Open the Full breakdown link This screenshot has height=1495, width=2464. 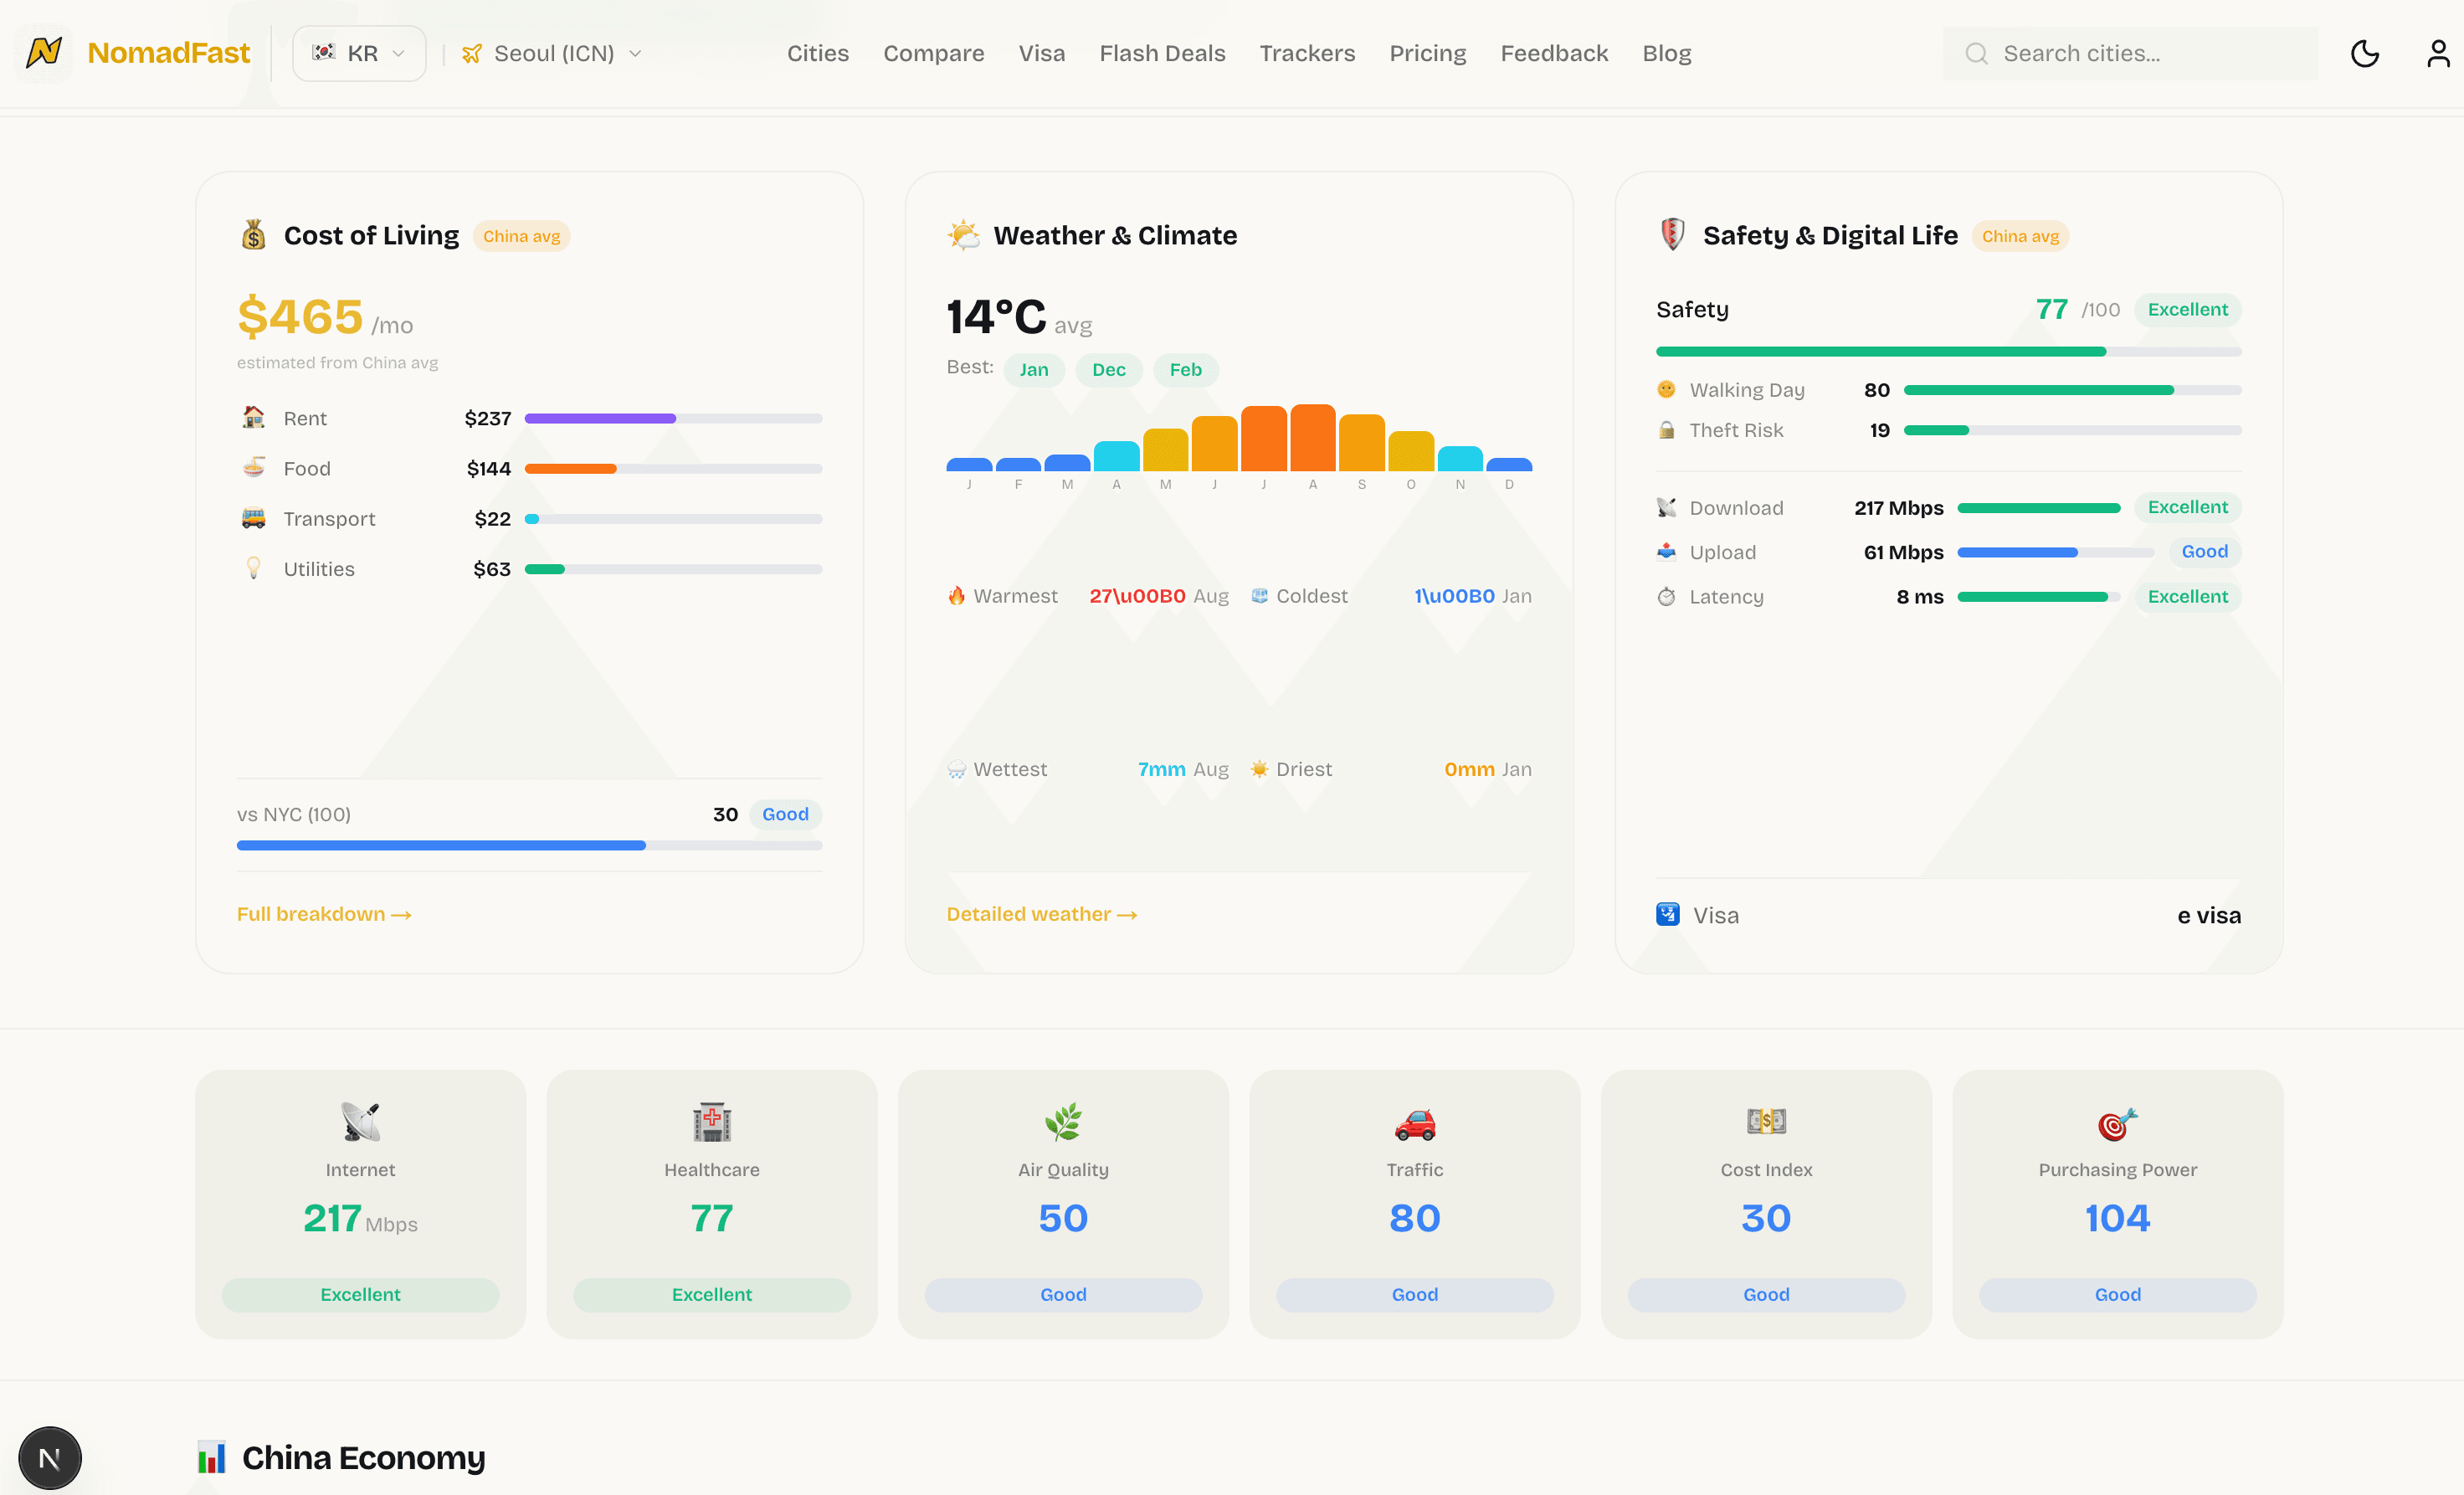tap(324, 914)
